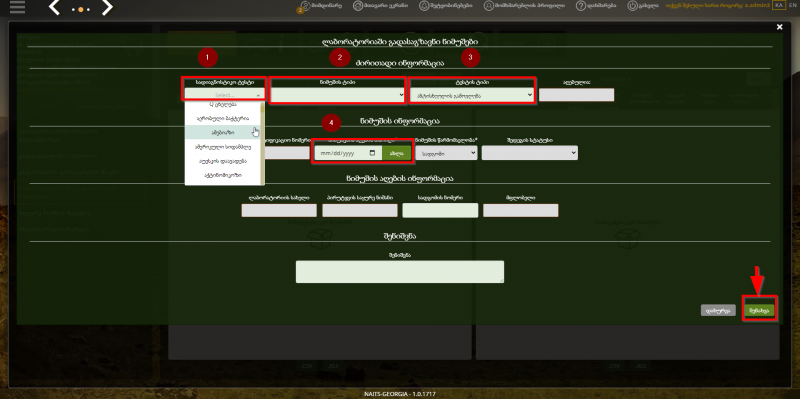Screen dimensions: 800x399
Task: Click the diagnostic list scrollbar
Action: pyautogui.click(x=262, y=143)
